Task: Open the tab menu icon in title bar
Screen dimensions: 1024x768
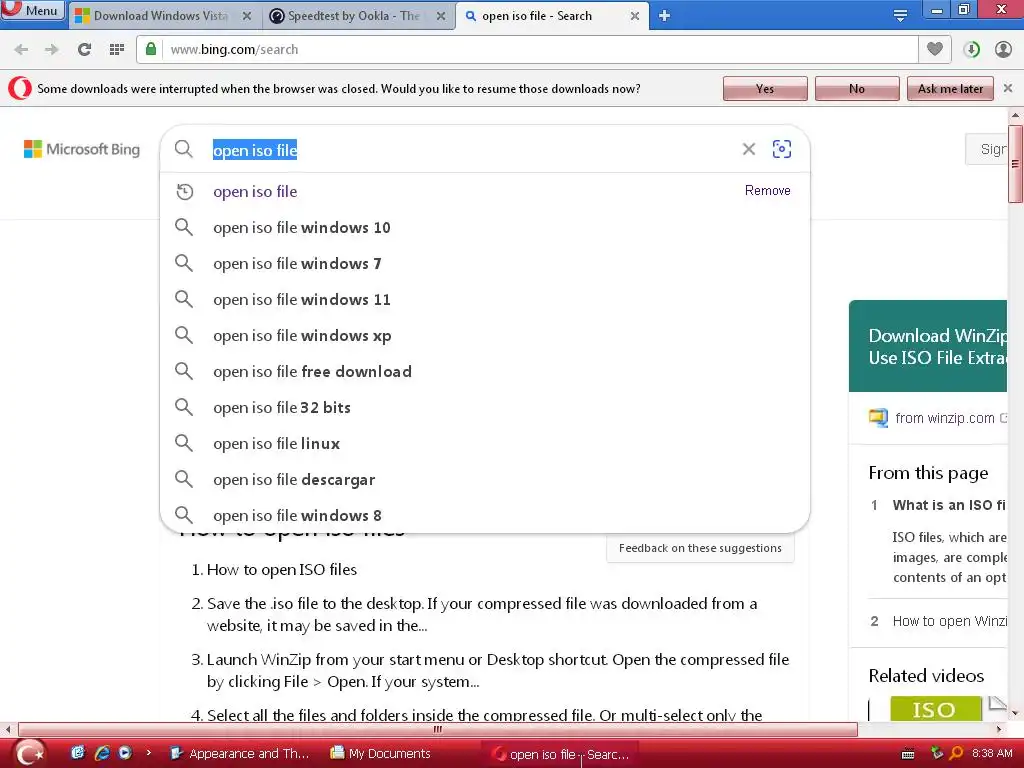Action: [900, 15]
